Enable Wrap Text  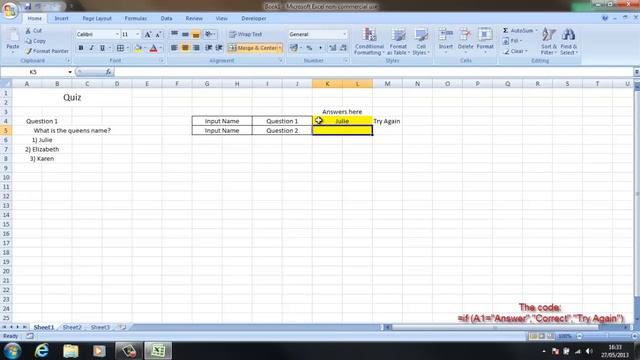(x=245, y=34)
